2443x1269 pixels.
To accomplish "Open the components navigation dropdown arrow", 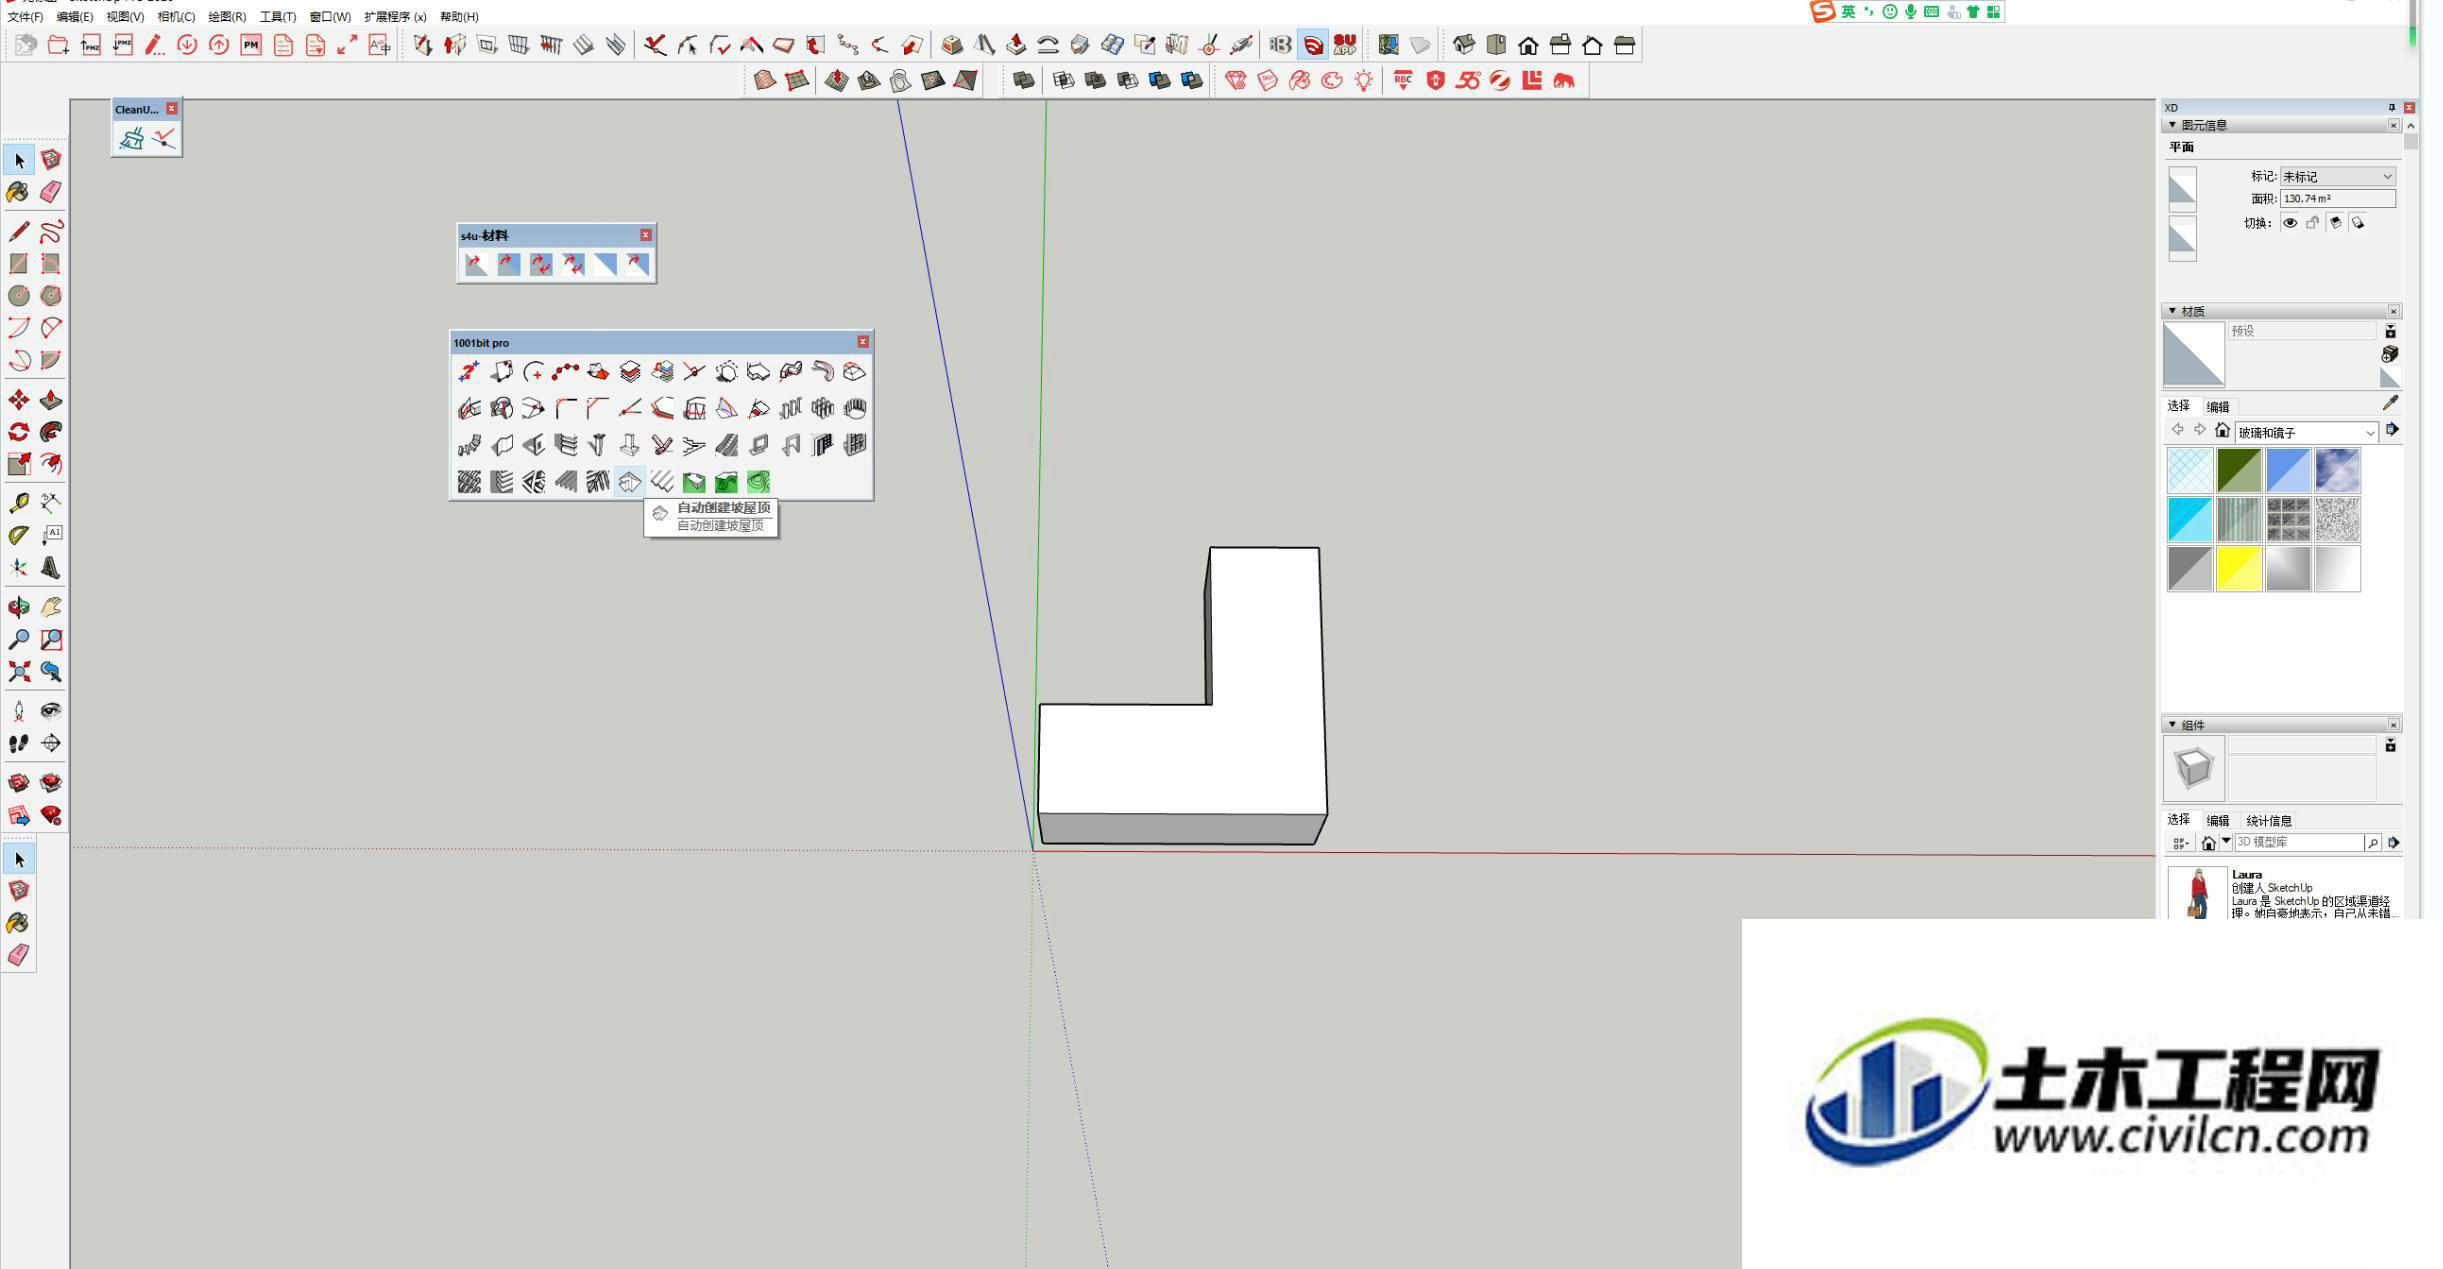I will (2226, 842).
